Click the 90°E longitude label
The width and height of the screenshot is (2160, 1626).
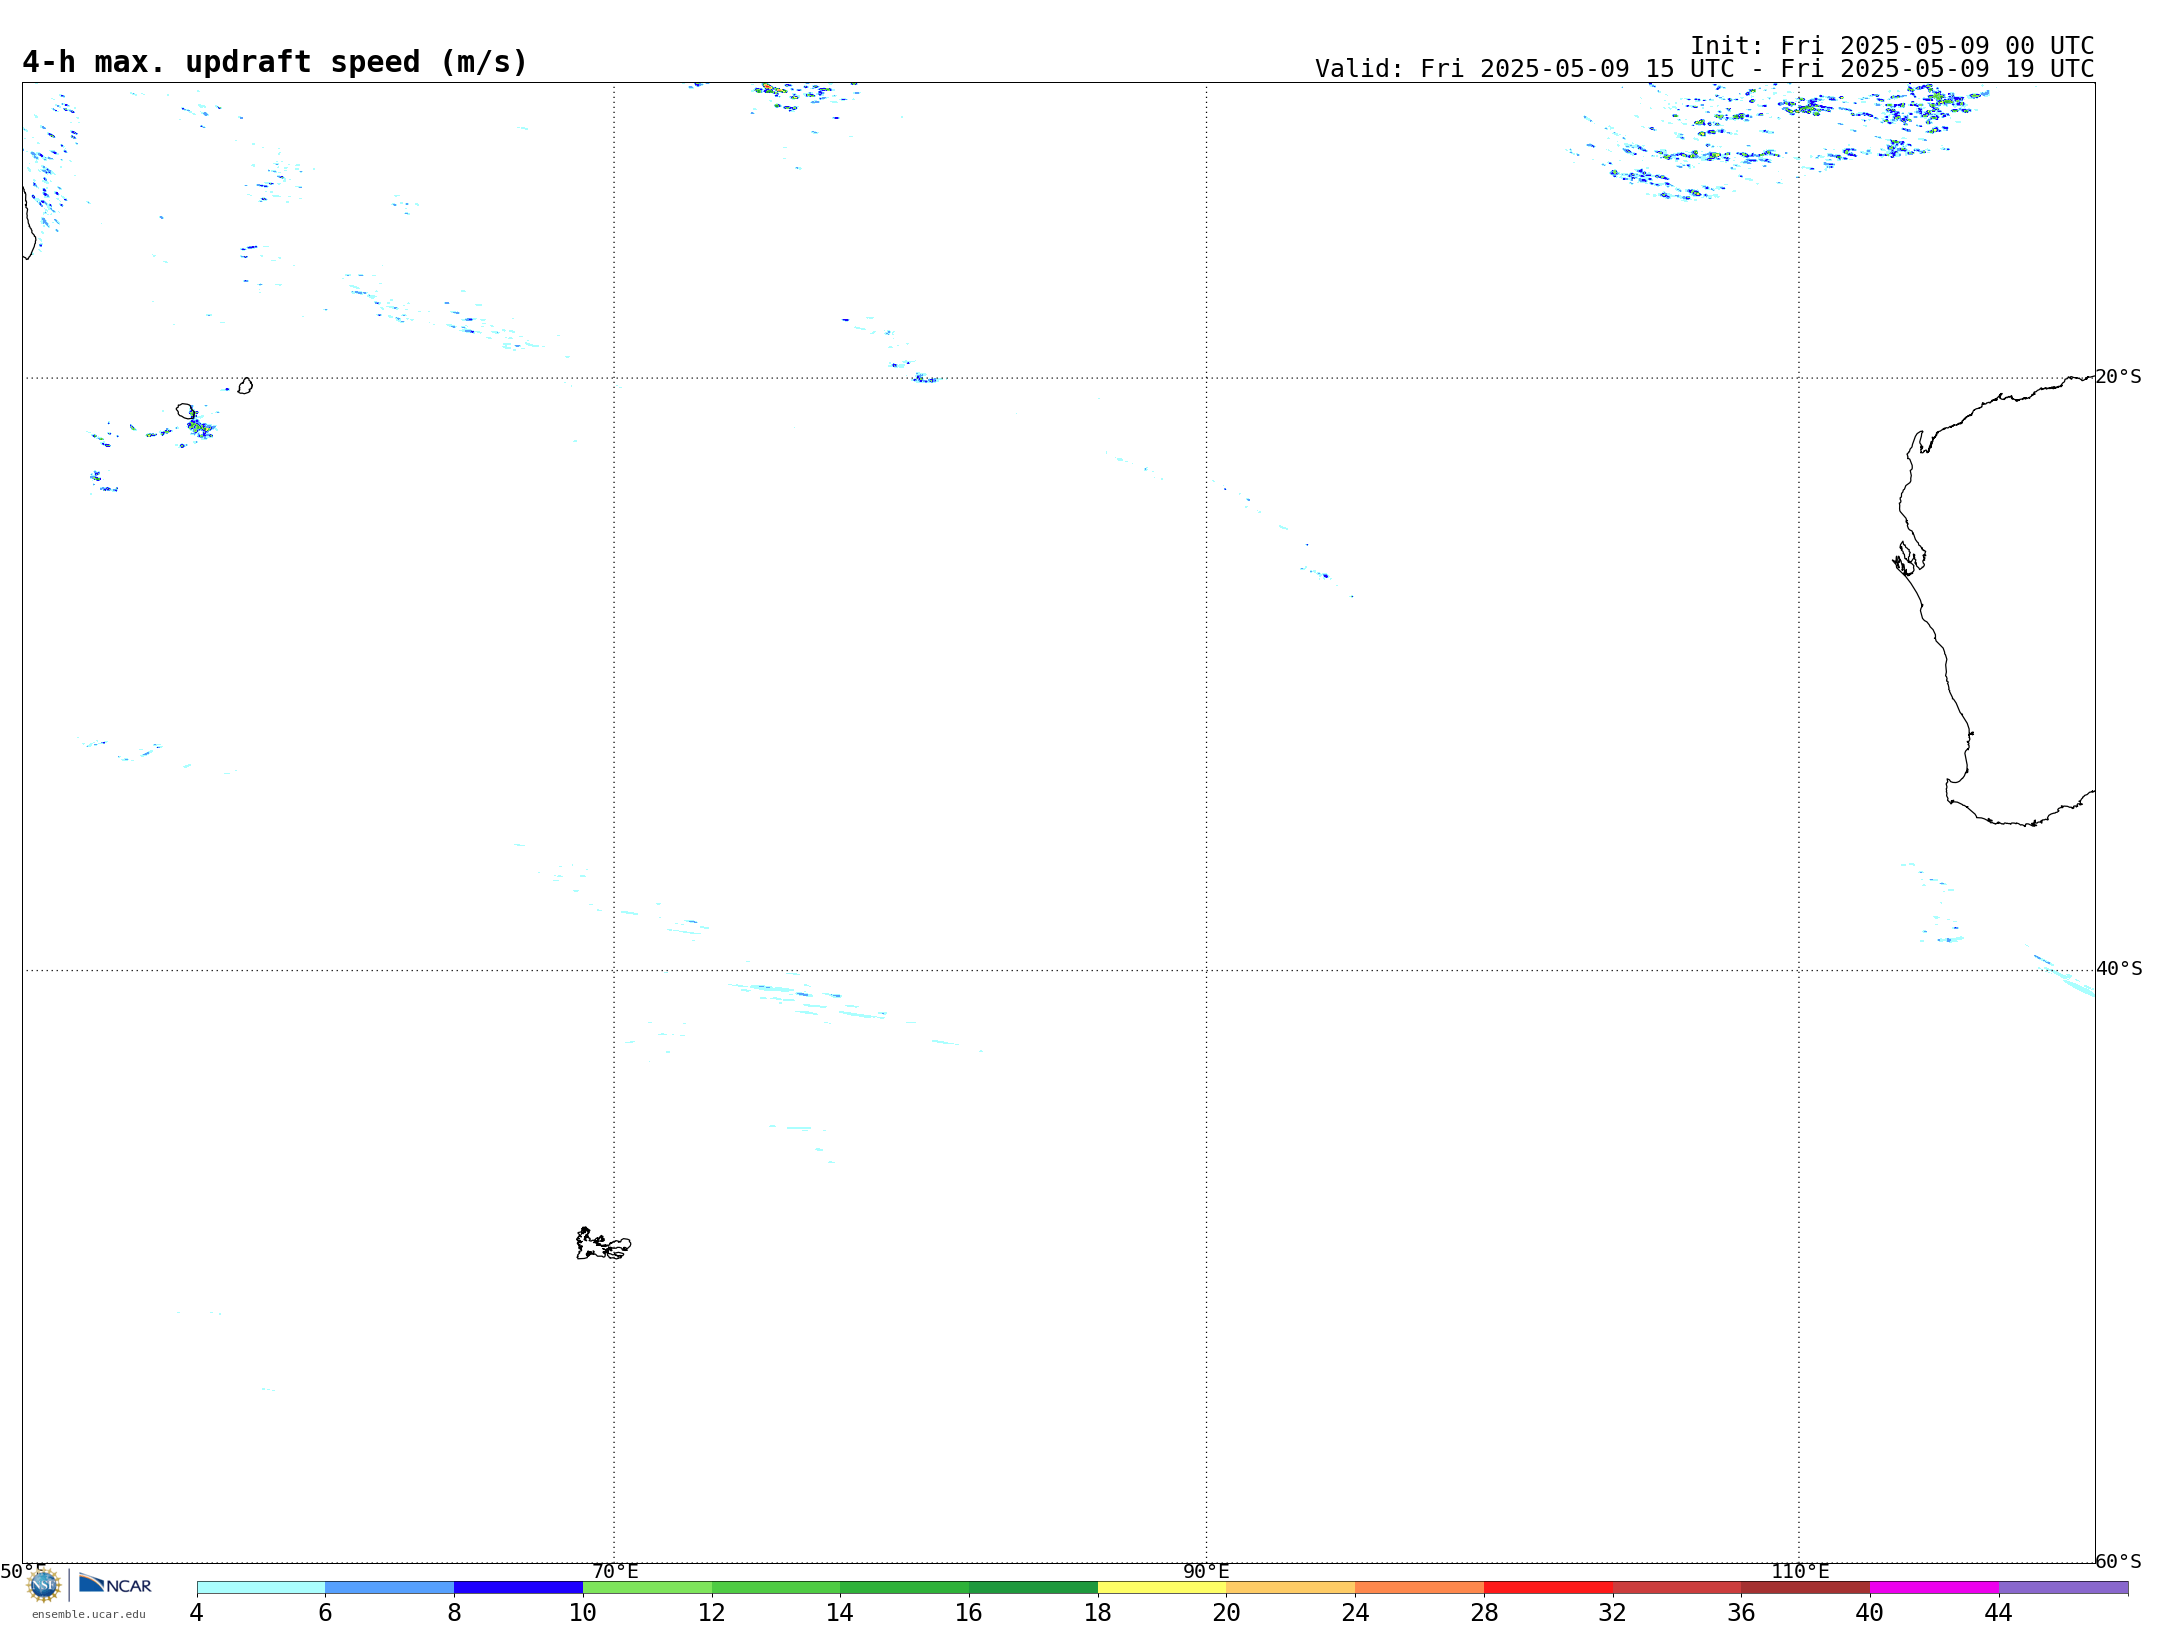pos(1206,1572)
